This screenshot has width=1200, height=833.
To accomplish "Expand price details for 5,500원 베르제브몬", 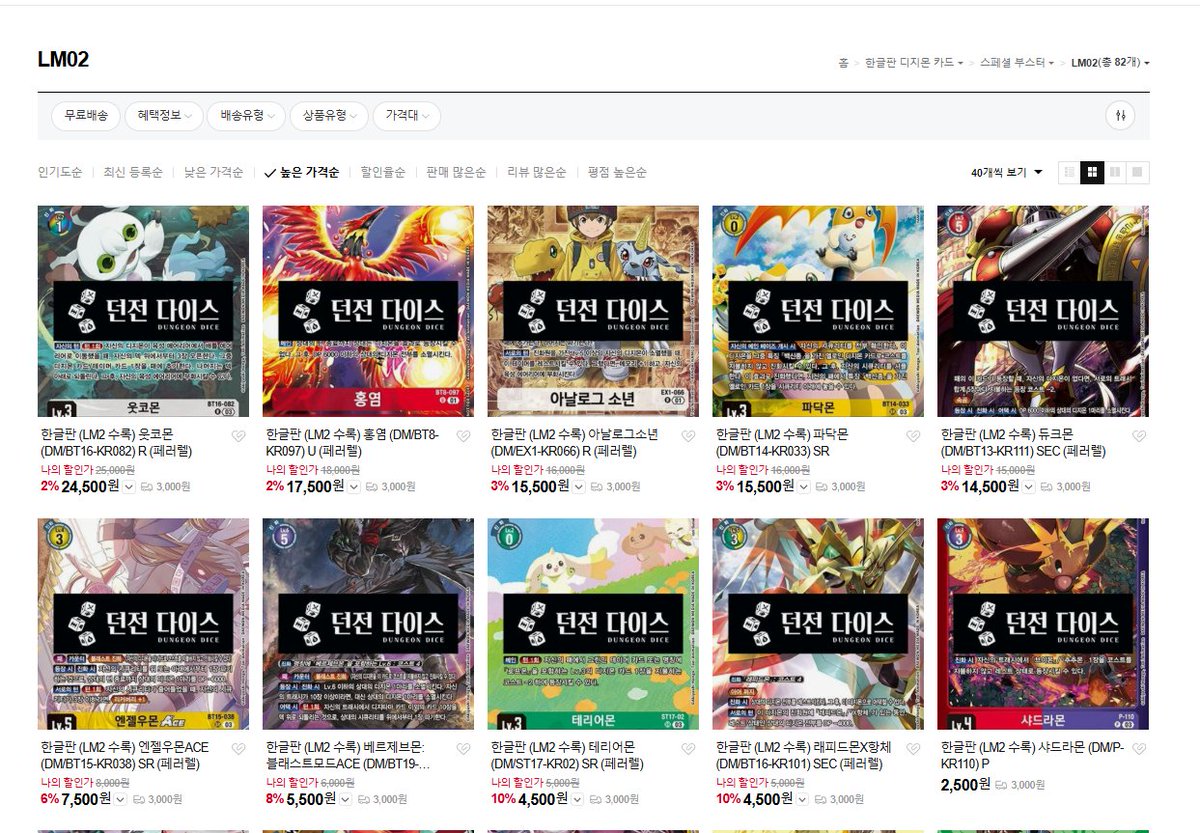I will [x=346, y=800].
